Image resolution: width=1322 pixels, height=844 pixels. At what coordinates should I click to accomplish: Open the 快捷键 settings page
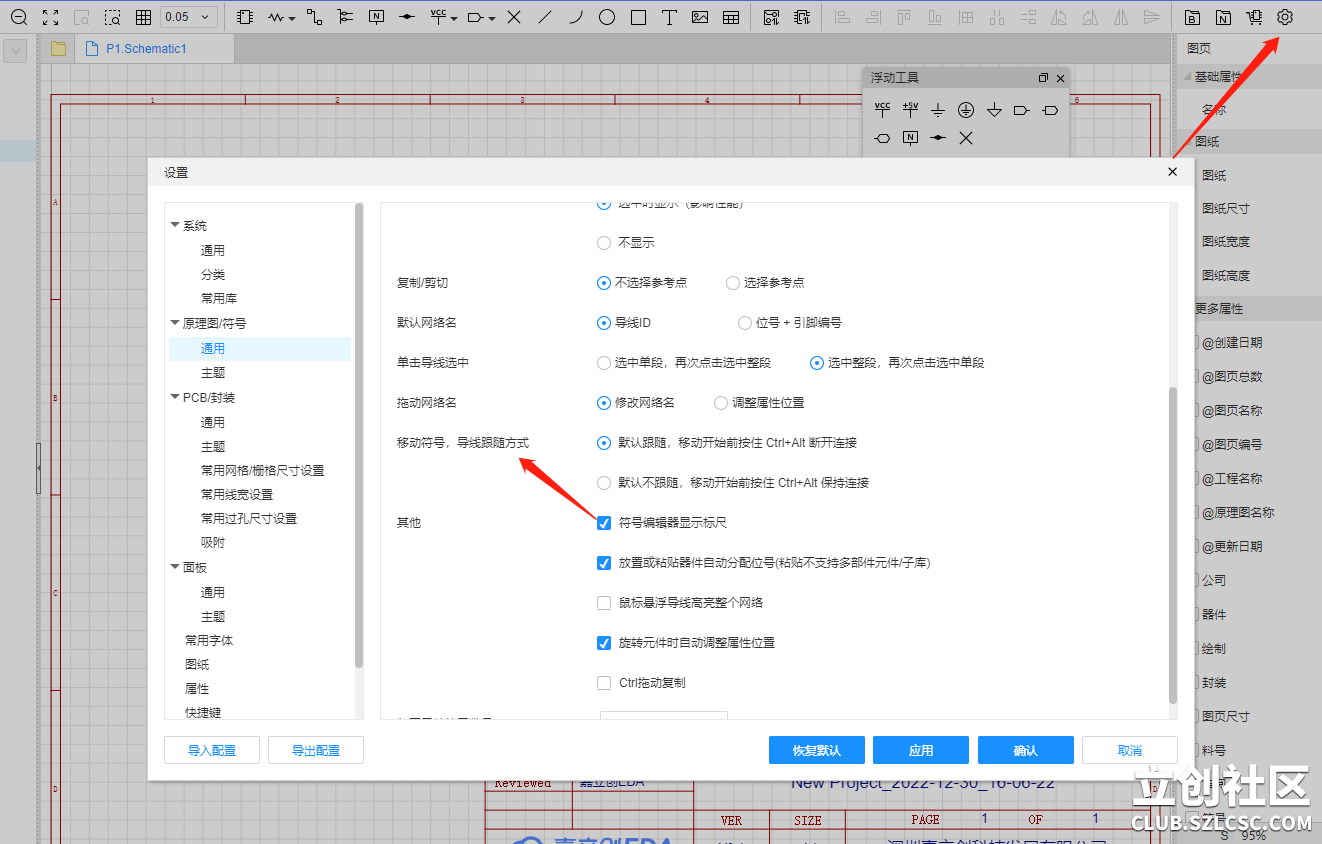[x=203, y=713]
